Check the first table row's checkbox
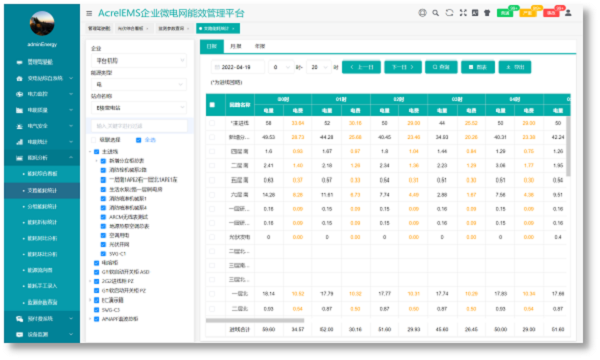Image resolution: width=600 pixels, height=360 pixels. click(212, 123)
